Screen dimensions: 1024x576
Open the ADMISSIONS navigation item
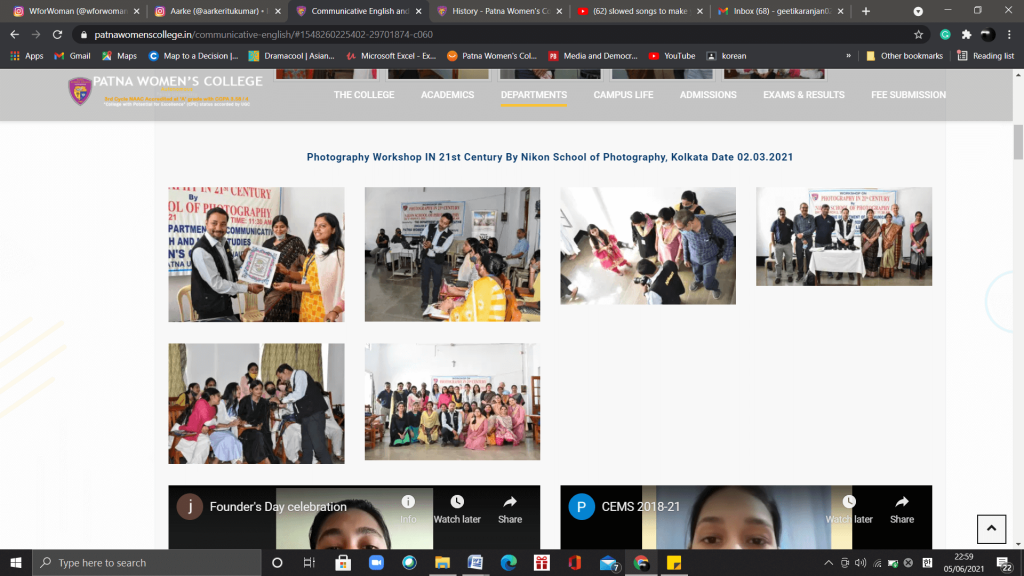tap(708, 95)
